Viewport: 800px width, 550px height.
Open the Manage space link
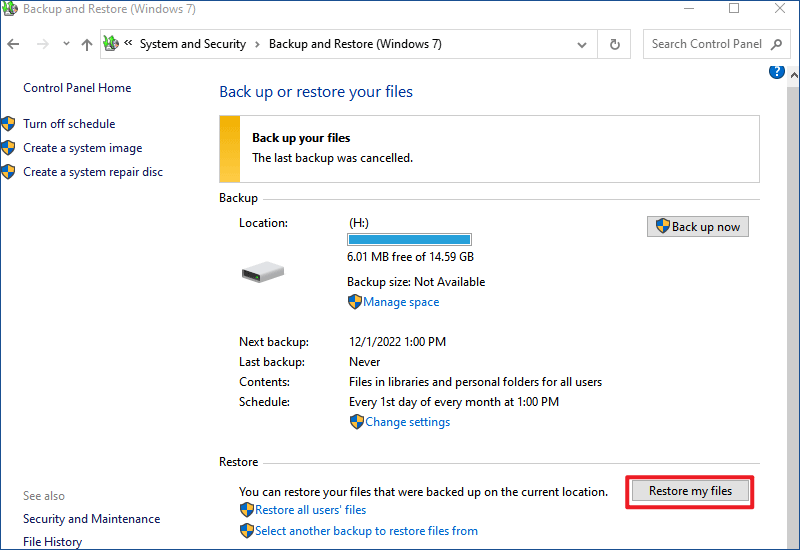tap(401, 302)
